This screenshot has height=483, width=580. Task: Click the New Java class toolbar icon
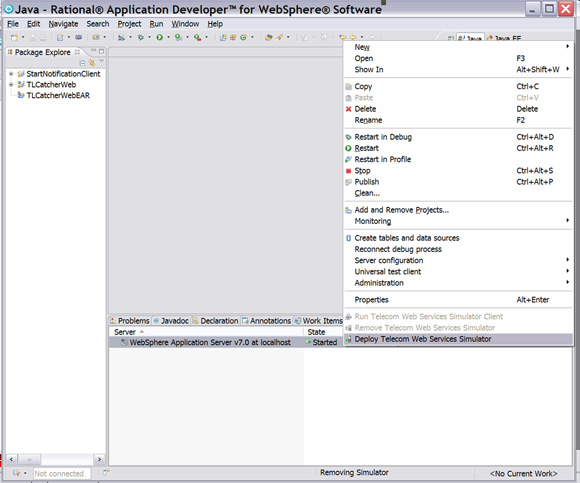(x=60, y=37)
